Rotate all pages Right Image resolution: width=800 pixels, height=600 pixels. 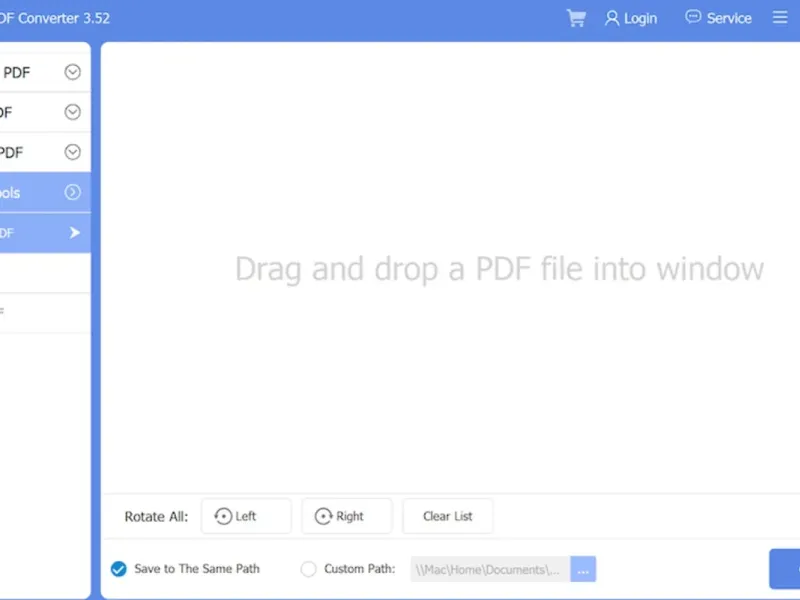click(347, 516)
